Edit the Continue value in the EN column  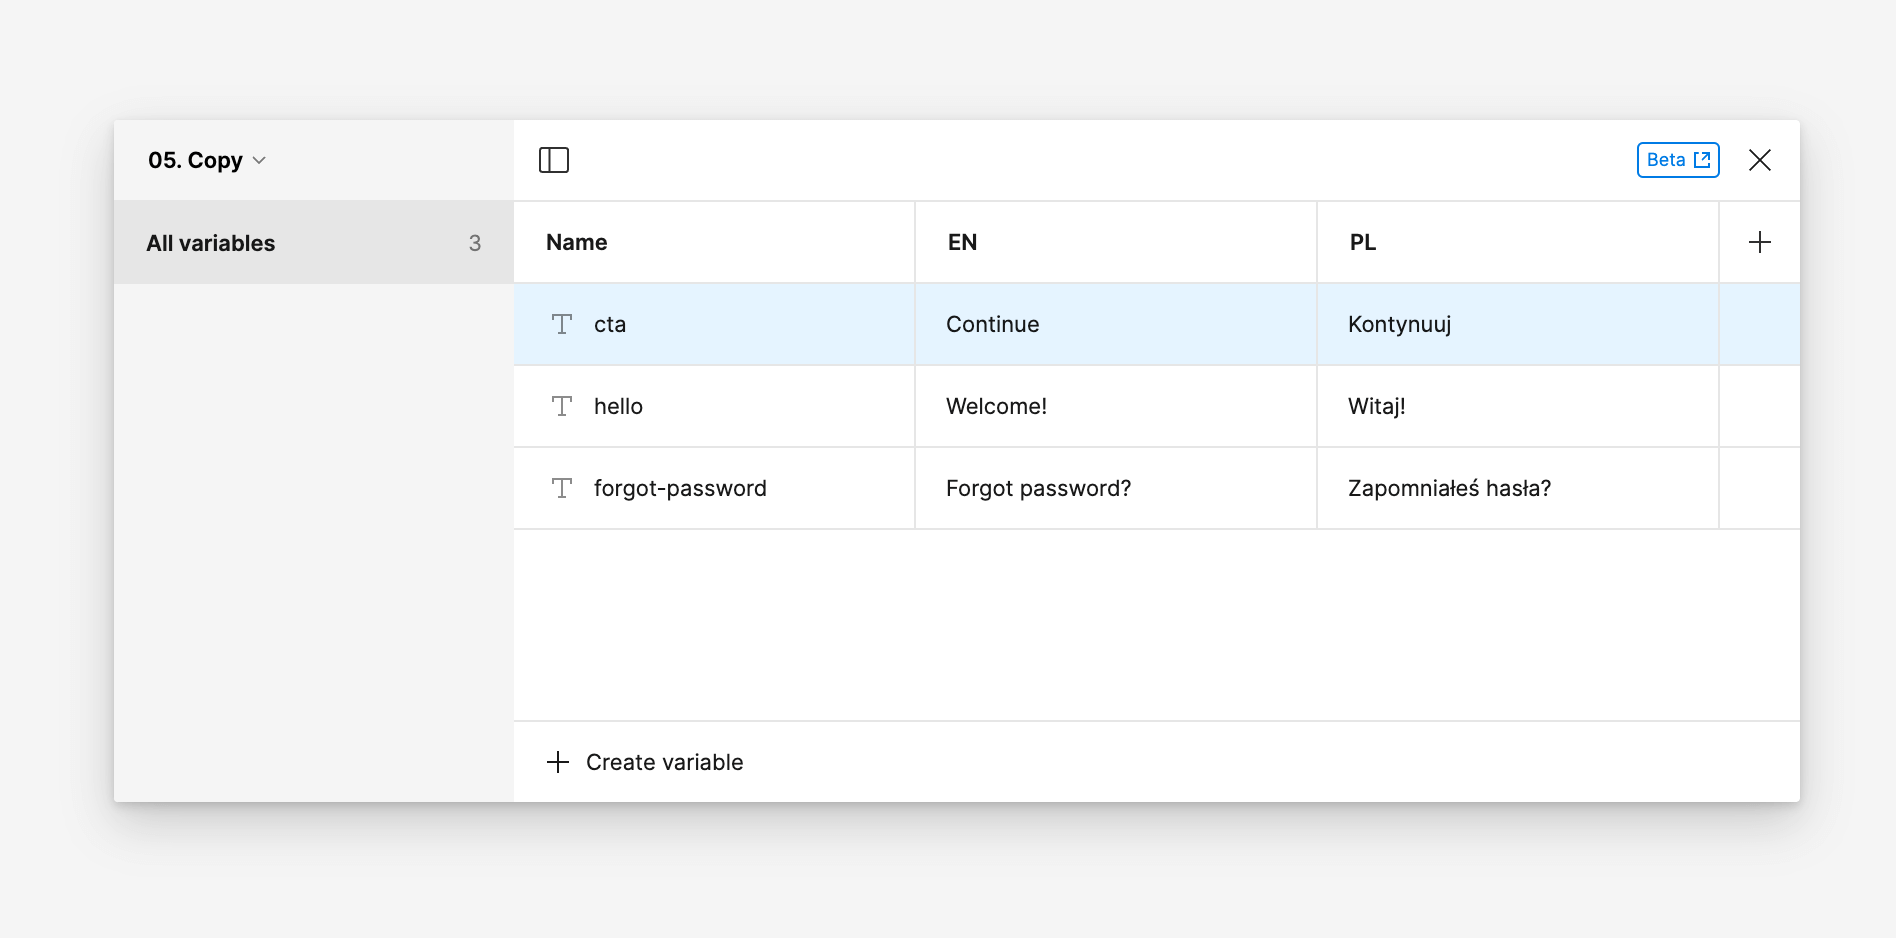[992, 324]
